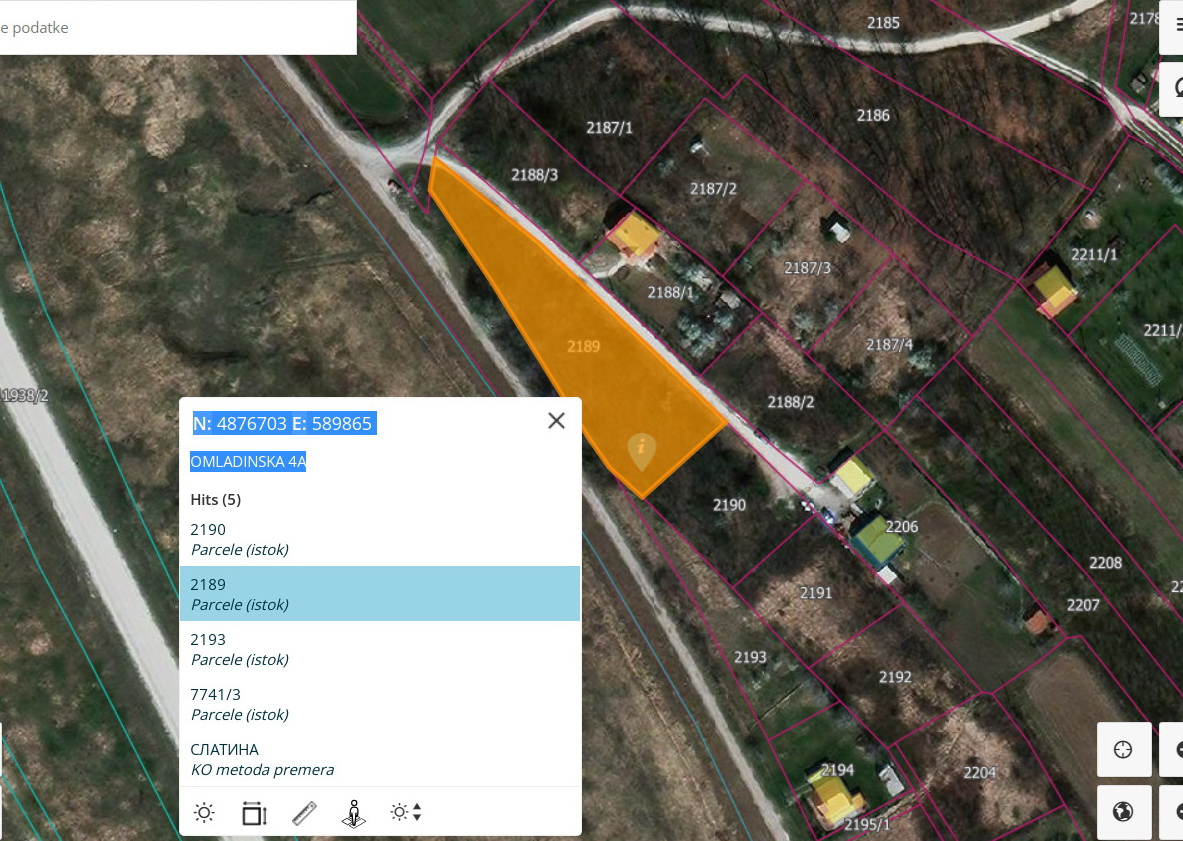Click parcel label 2187/1 on the map
Viewport: 1183px width, 841px height.
coord(610,127)
